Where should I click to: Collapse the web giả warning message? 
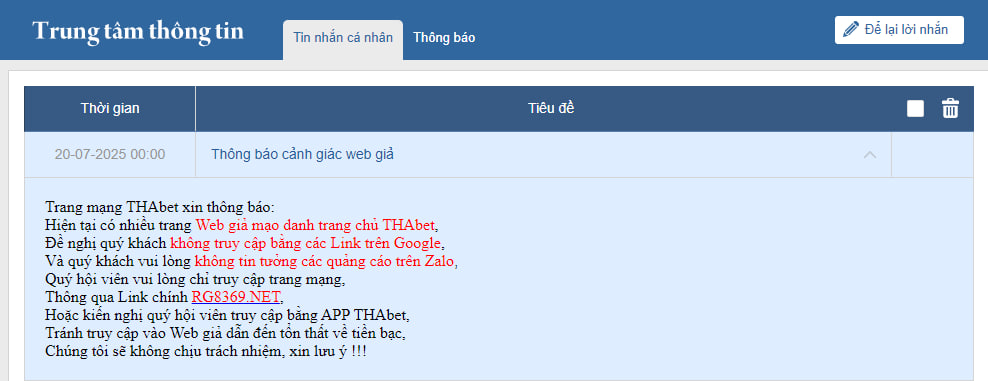(870, 154)
